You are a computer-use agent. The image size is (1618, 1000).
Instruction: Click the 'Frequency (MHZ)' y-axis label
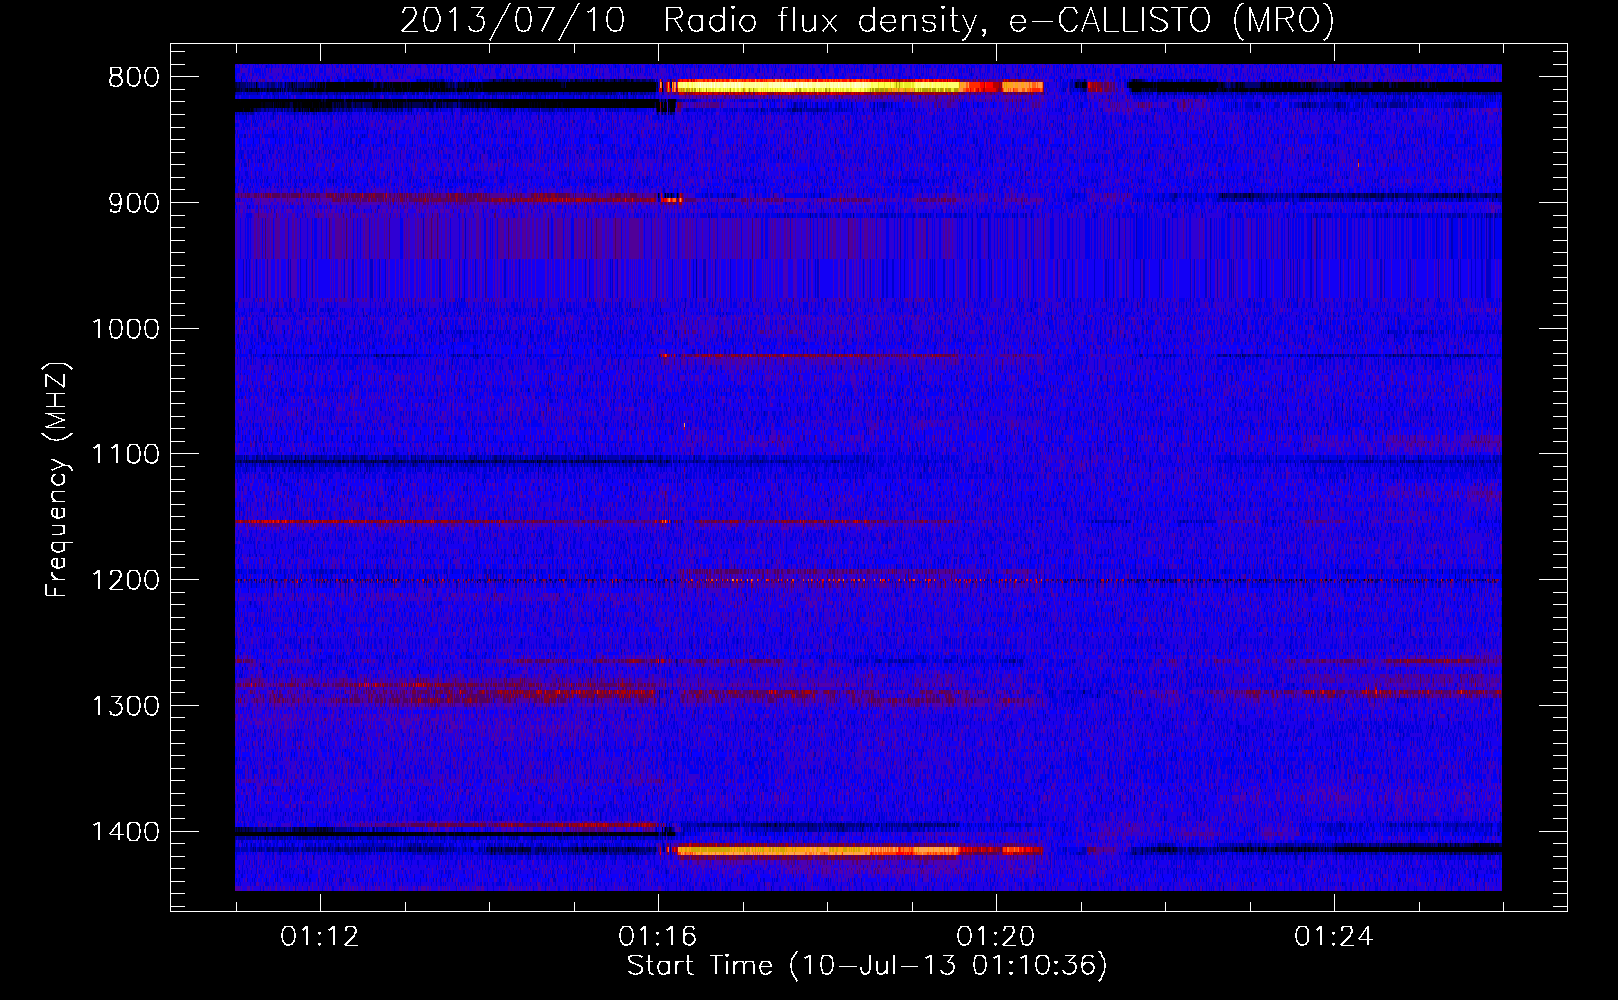57,480
